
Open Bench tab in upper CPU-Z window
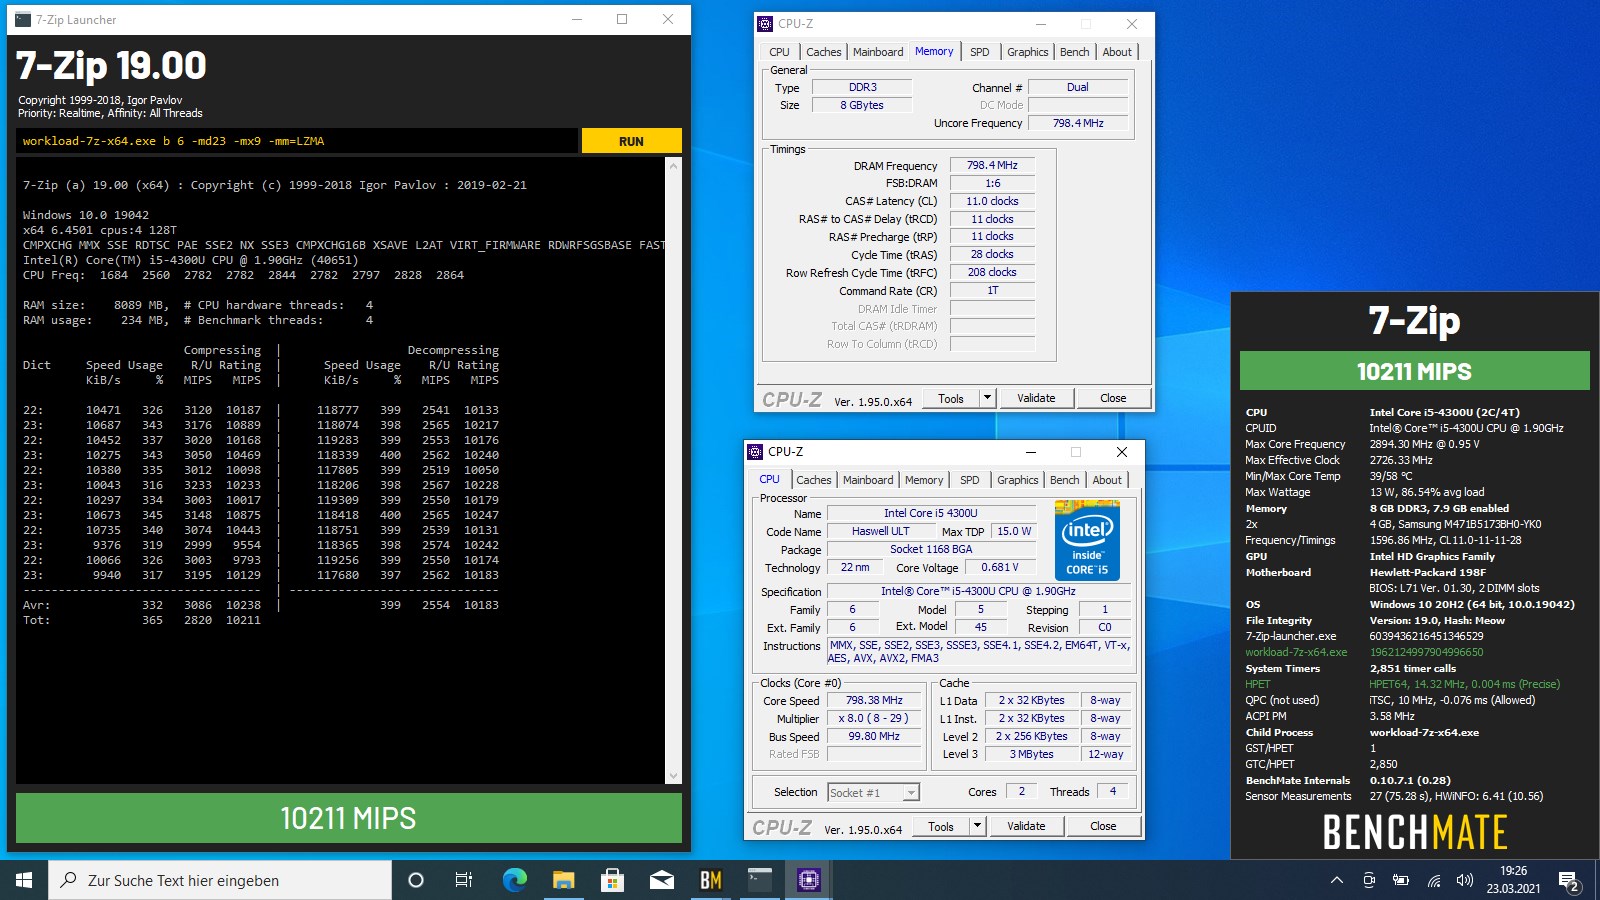pyautogui.click(x=1075, y=52)
